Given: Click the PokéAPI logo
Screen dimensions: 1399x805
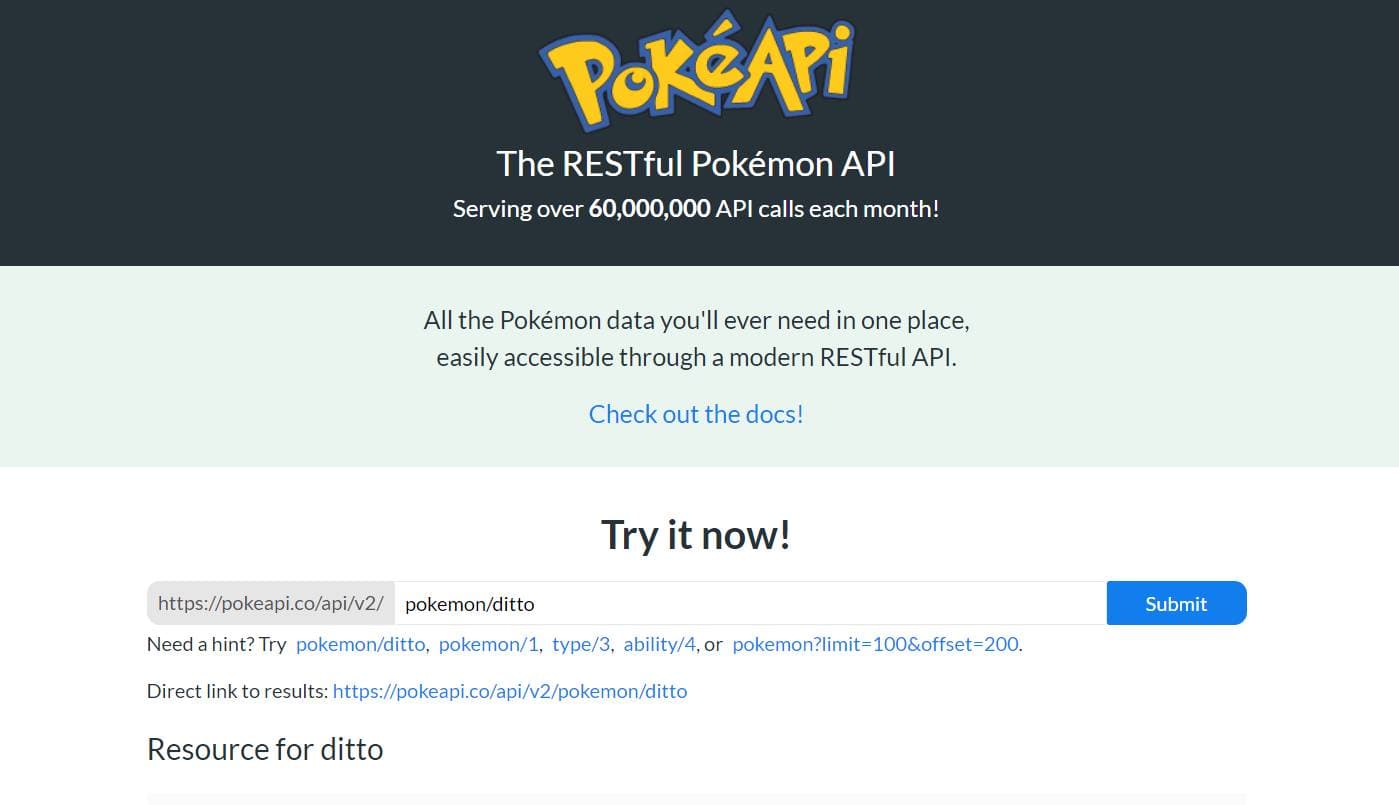Looking at the screenshot, I should pyautogui.click(x=696, y=69).
